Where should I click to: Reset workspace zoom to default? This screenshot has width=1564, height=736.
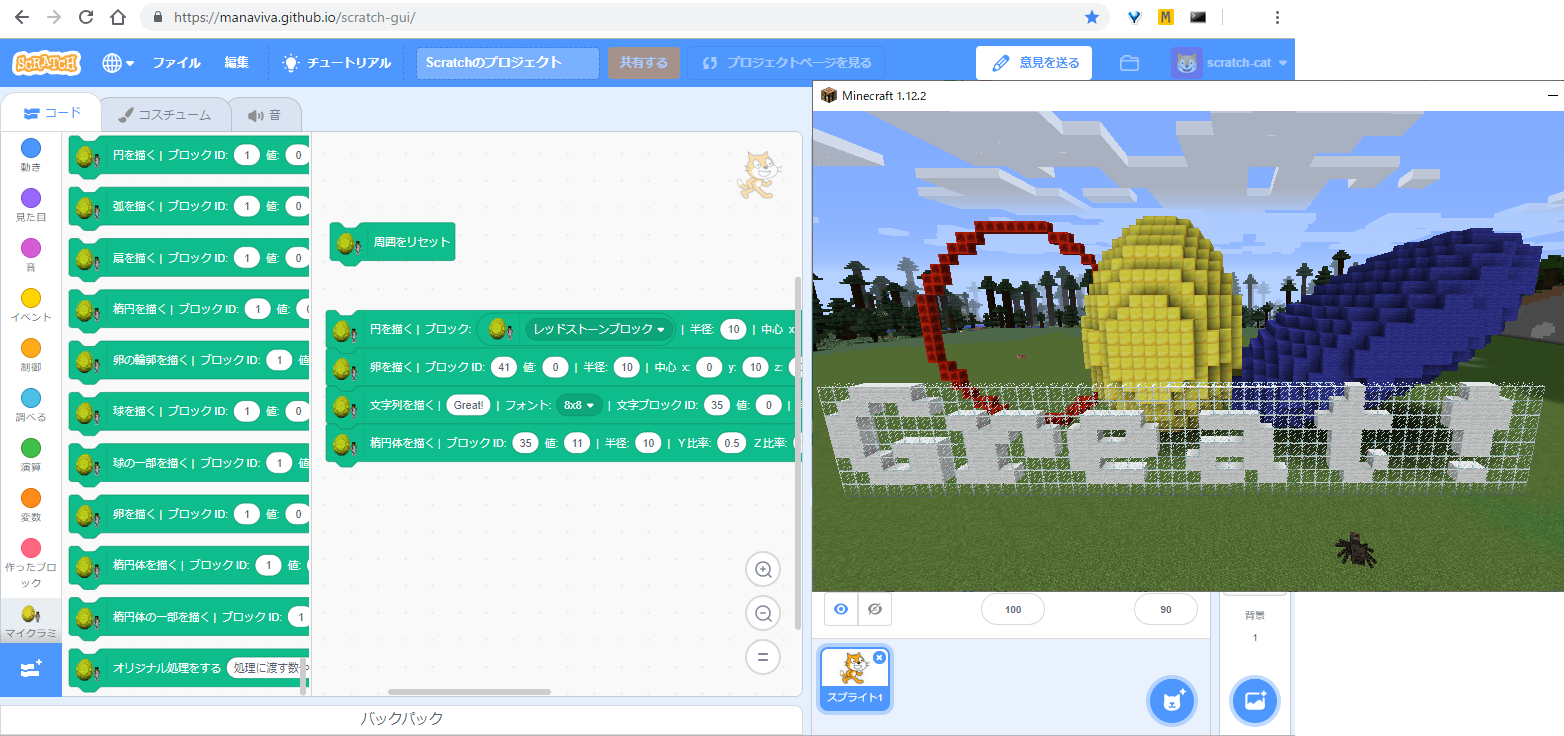pyautogui.click(x=763, y=657)
